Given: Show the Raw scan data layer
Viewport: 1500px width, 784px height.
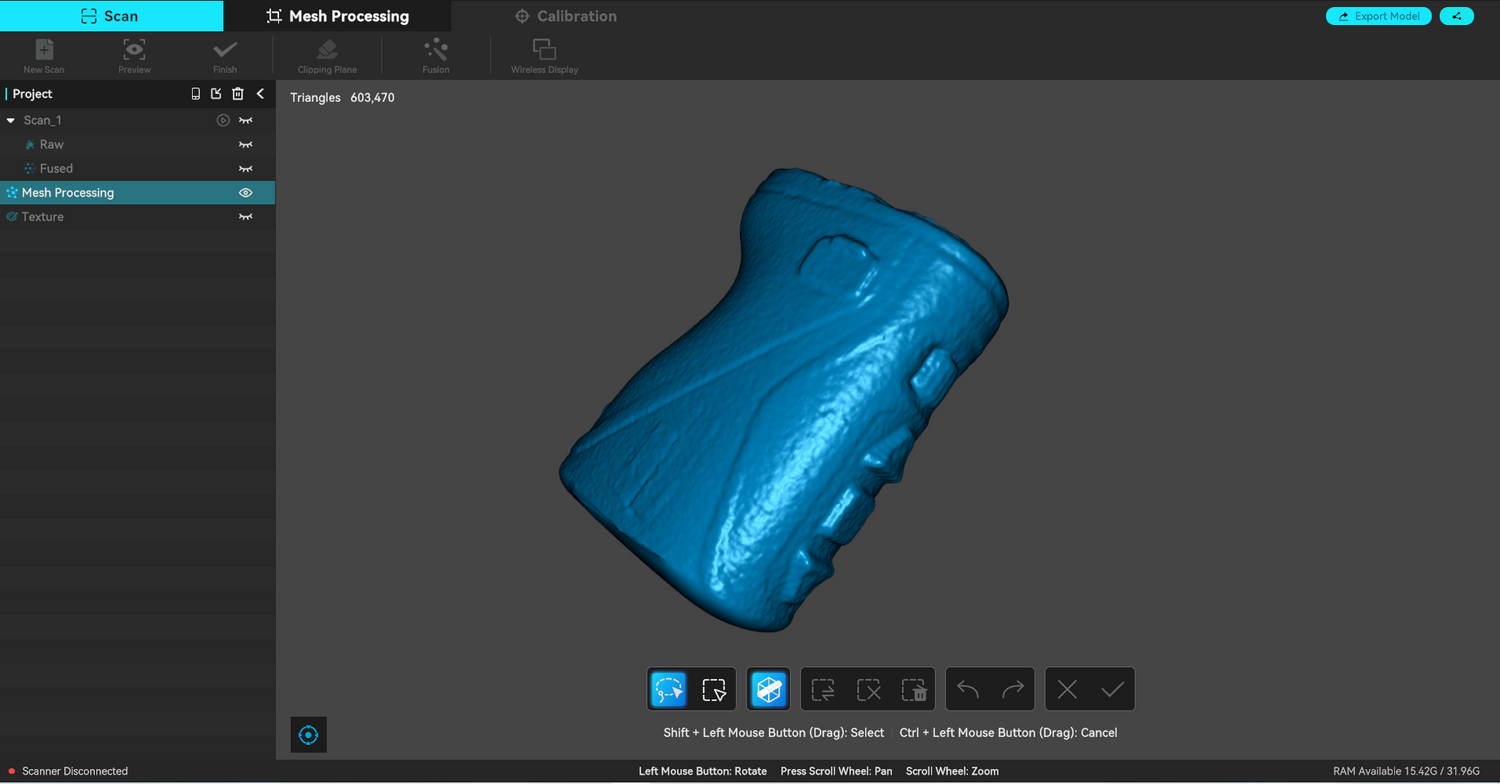Looking at the screenshot, I should tap(245, 145).
